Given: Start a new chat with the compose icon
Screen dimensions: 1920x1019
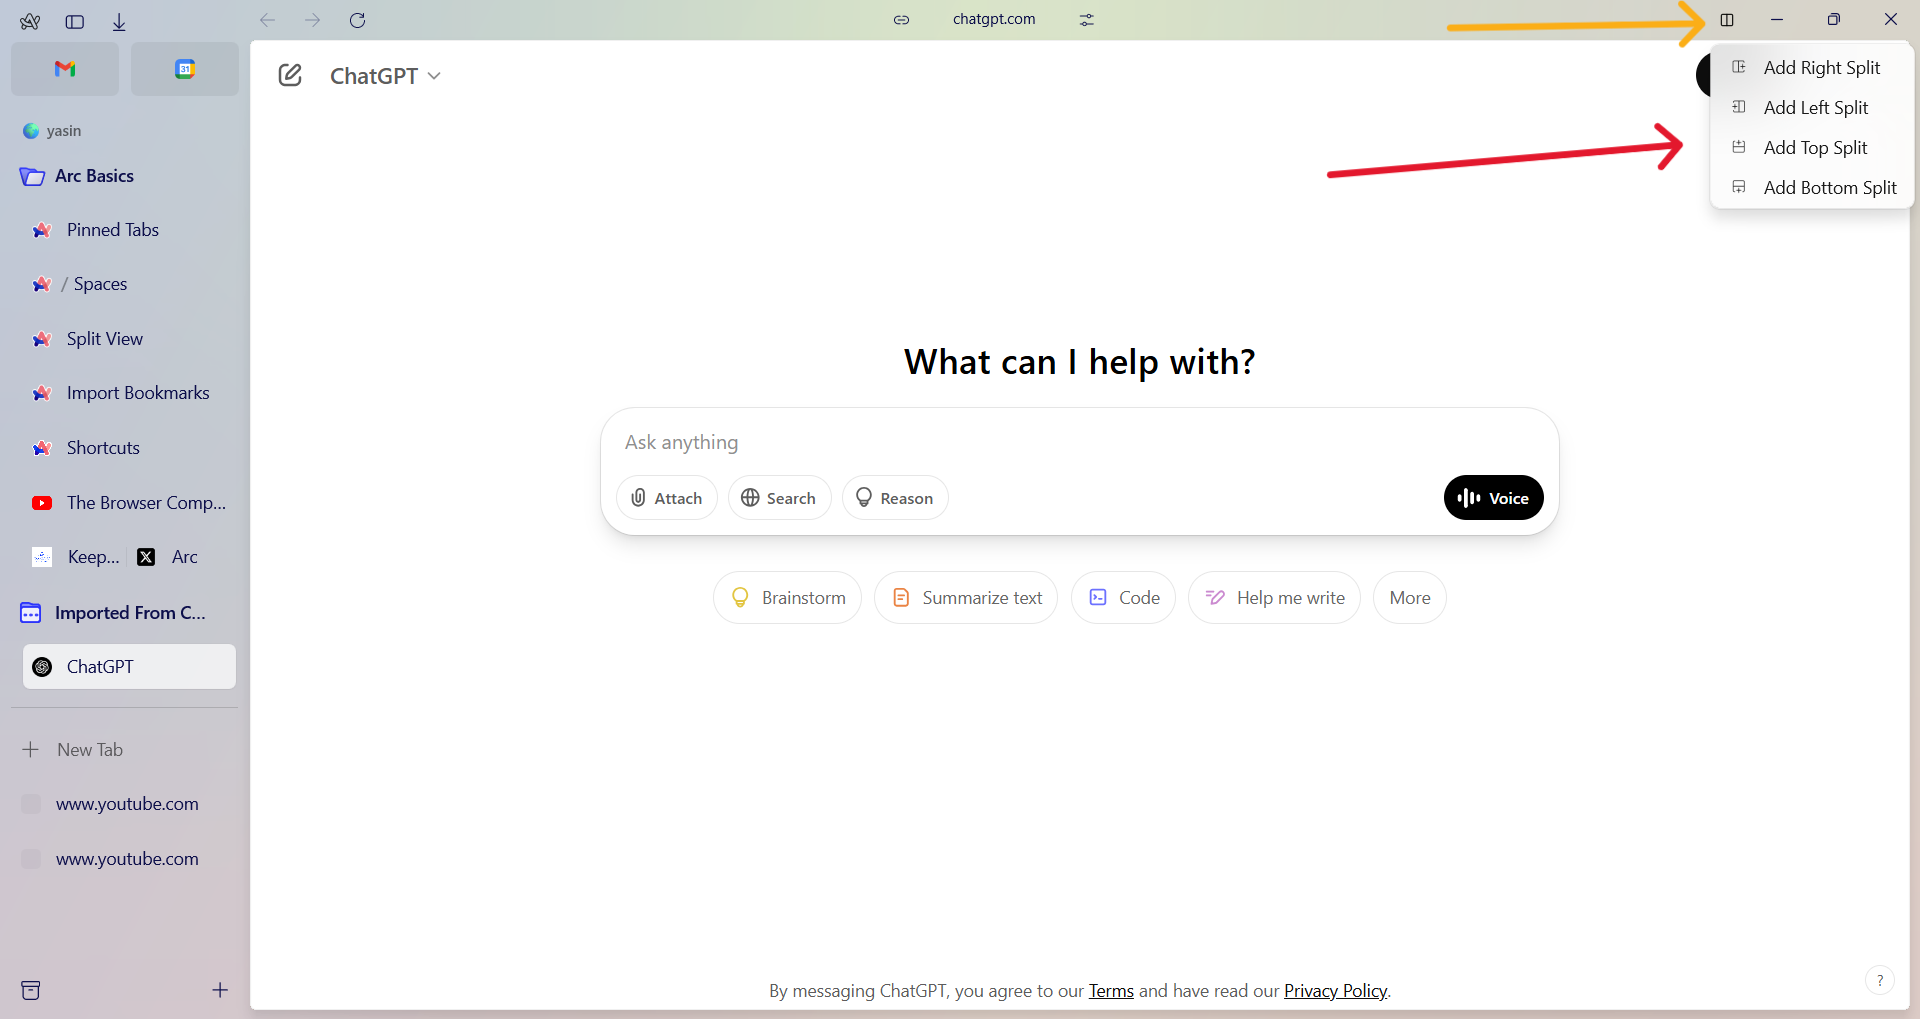Looking at the screenshot, I should click(290, 76).
